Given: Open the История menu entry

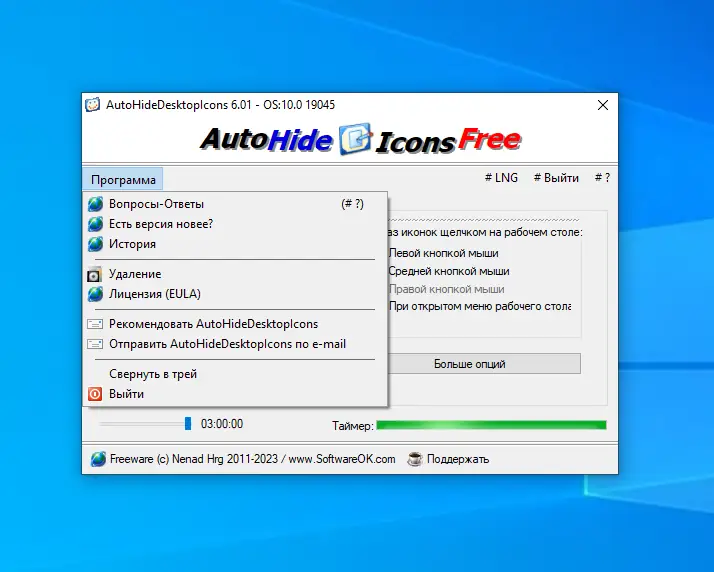Looking at the screenshot, I should point(235,244).
